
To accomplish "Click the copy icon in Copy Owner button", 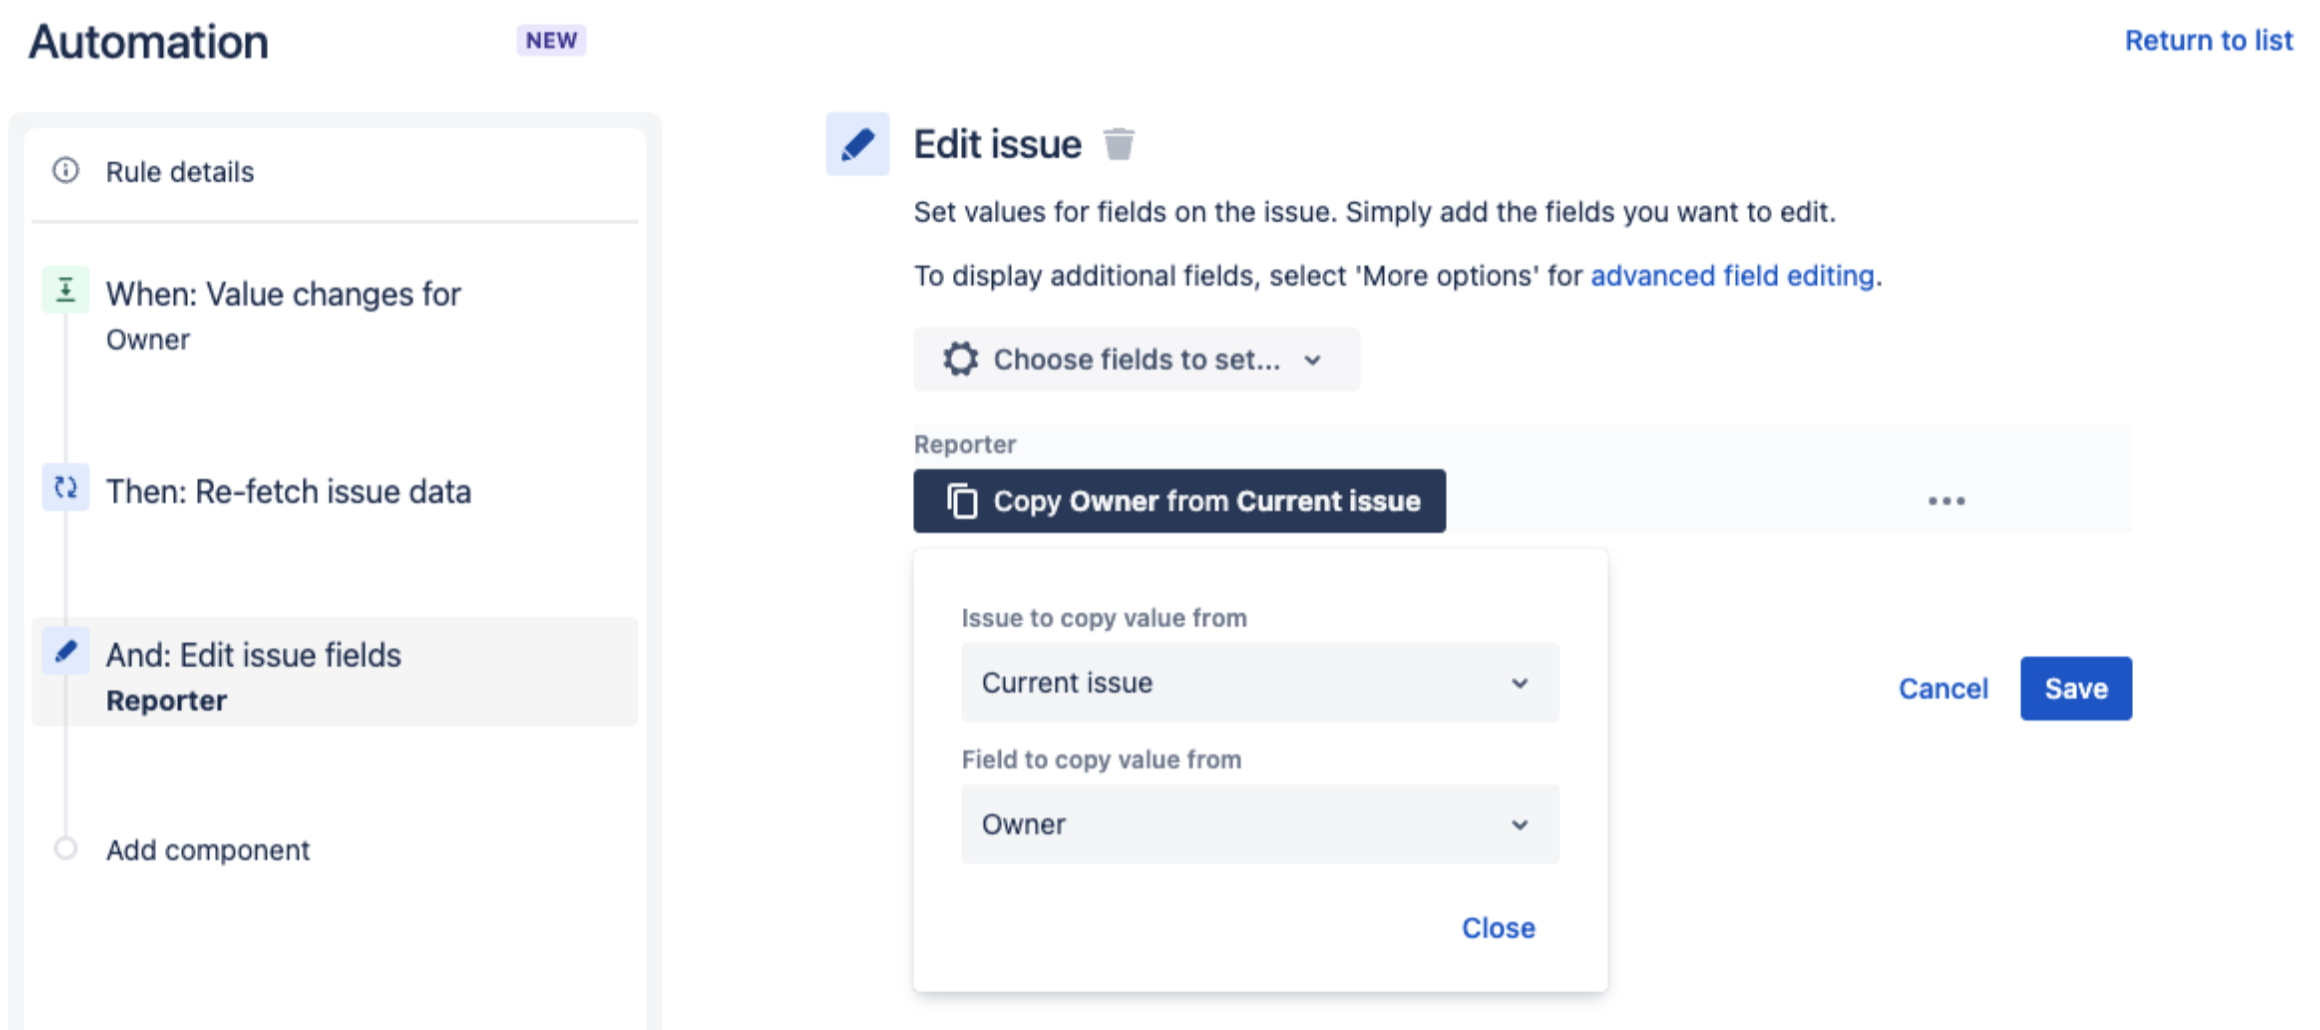I will 962,501.
